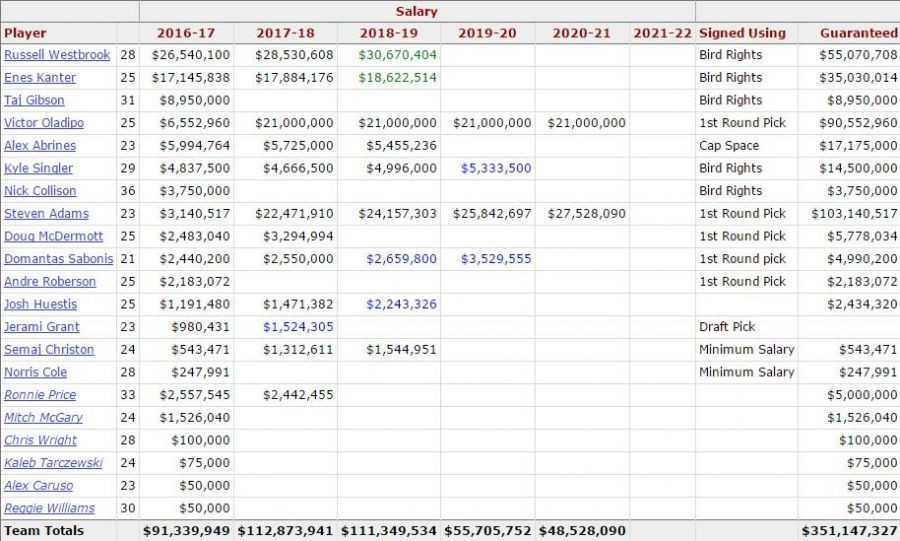Select Westbrook's $26,540,100 salary cell
Image resolution: width=900 pixels, height=541 pixels.
tap(191, 55)
